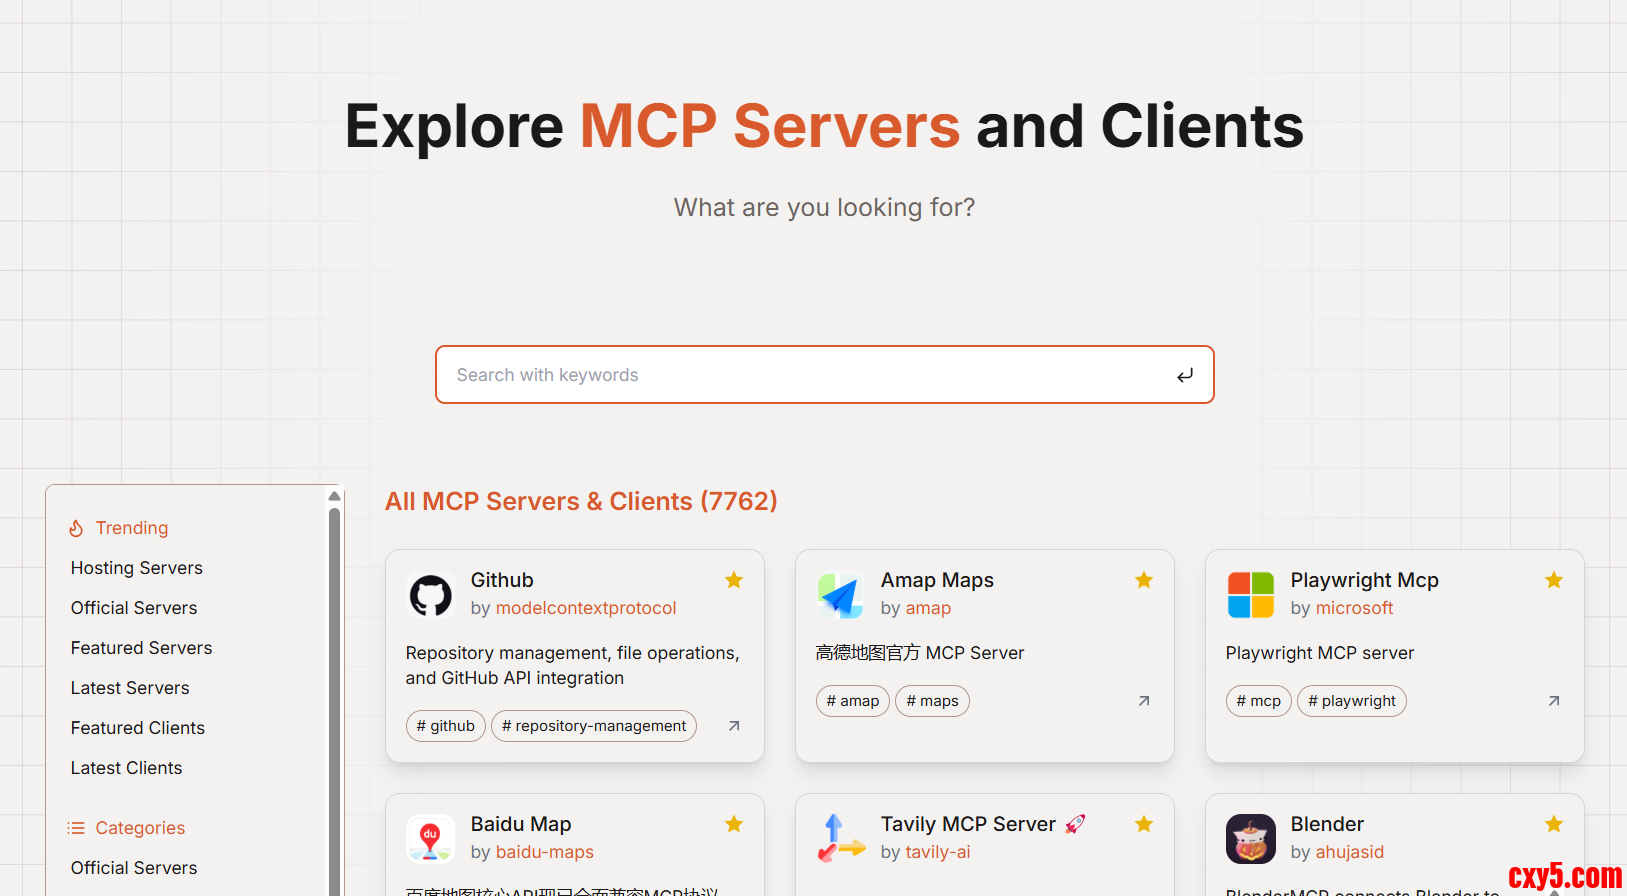This screenshot has width=1627, height=896.
Task: Click the star on Amap Maps card
Action: coord(1144,580)
